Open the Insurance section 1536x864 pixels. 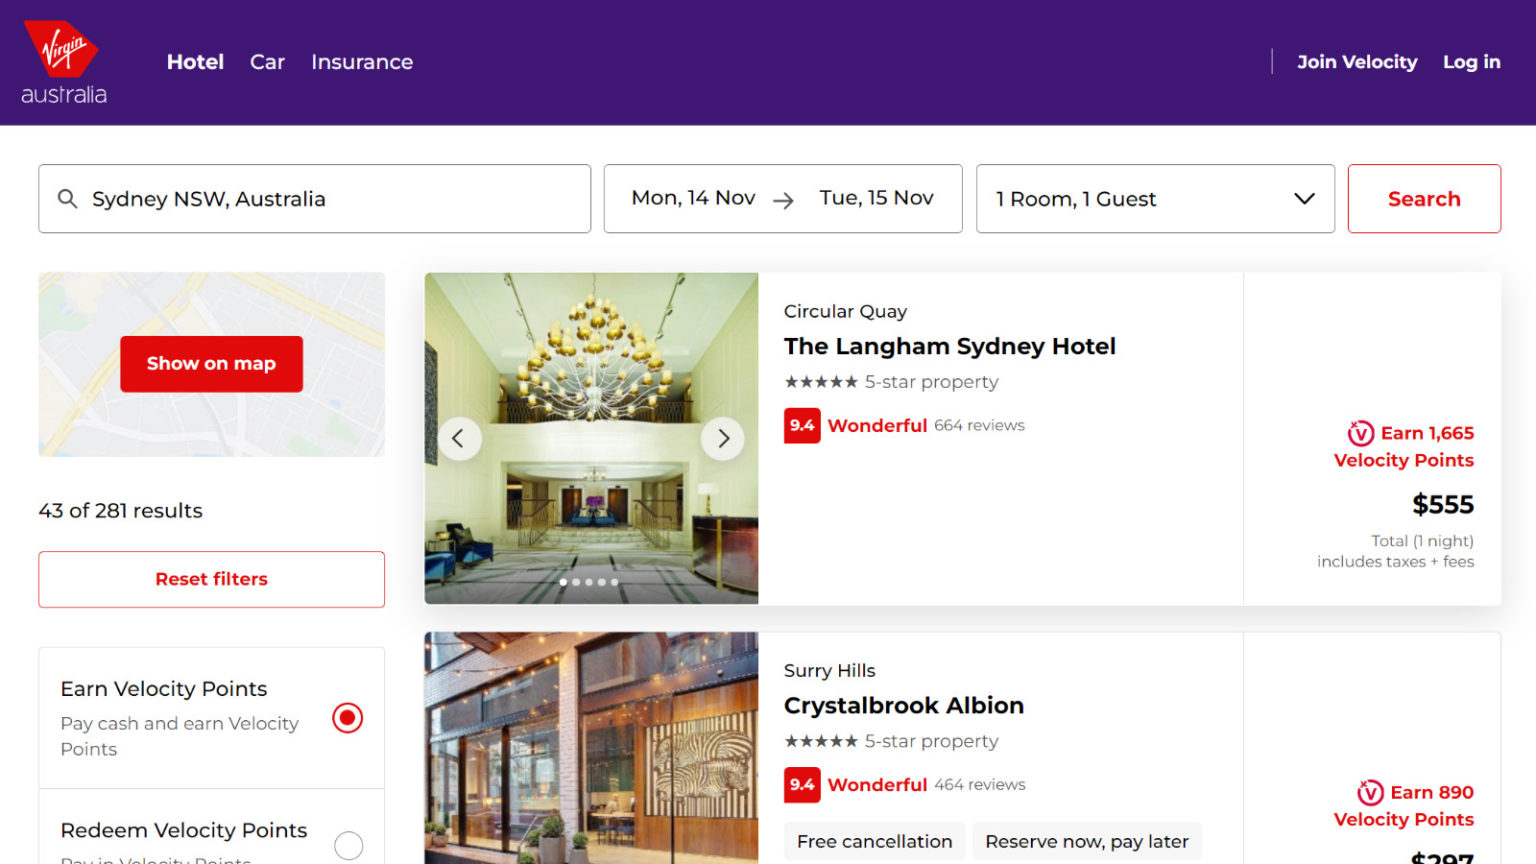click(x=361, y=62)
